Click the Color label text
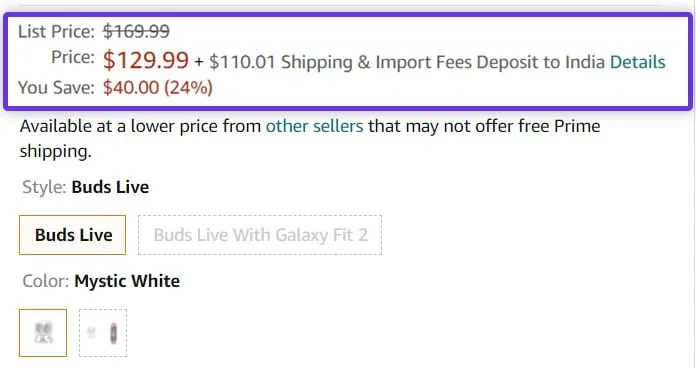Image resolution: width=696 pixels, height=368 pixels. click(x=46, y=281)
